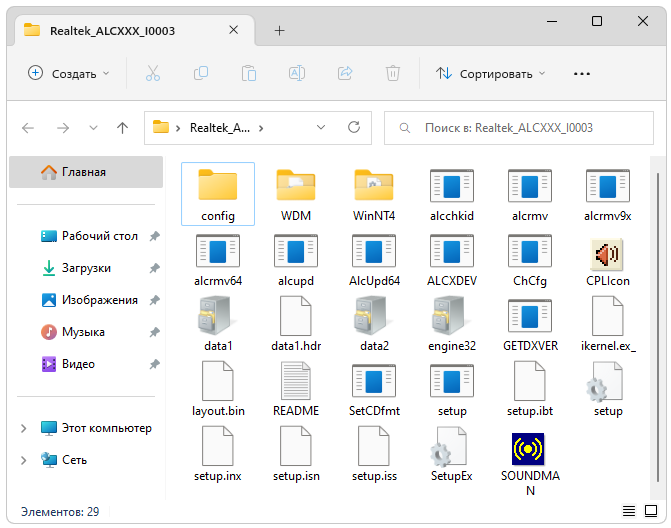Viewport: 671px width, 528px height.
Task: Select the data1 cabinet file
Action: click(218, 324)
